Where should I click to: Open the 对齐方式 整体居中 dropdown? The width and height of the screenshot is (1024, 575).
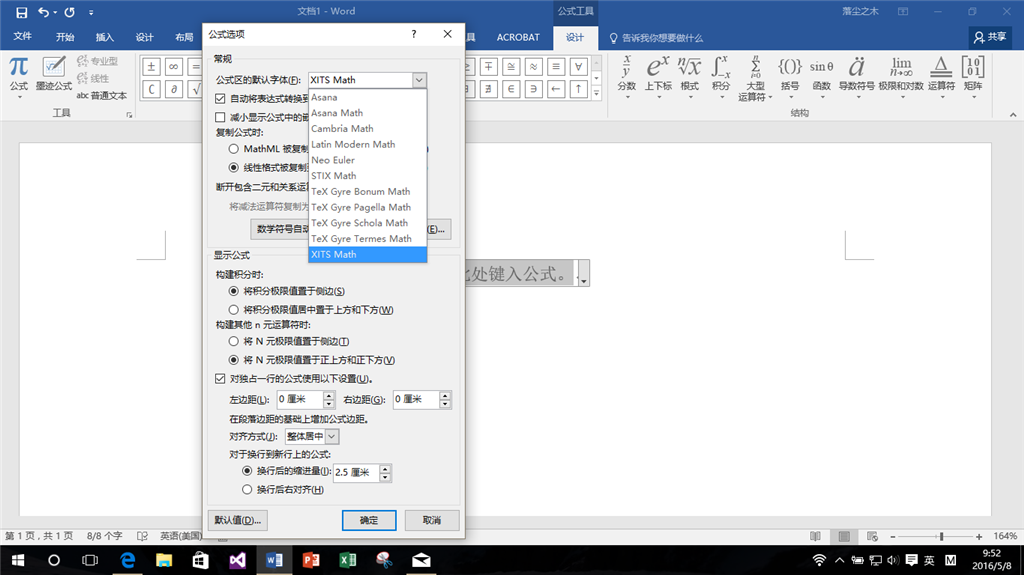[x=332, y=436]
